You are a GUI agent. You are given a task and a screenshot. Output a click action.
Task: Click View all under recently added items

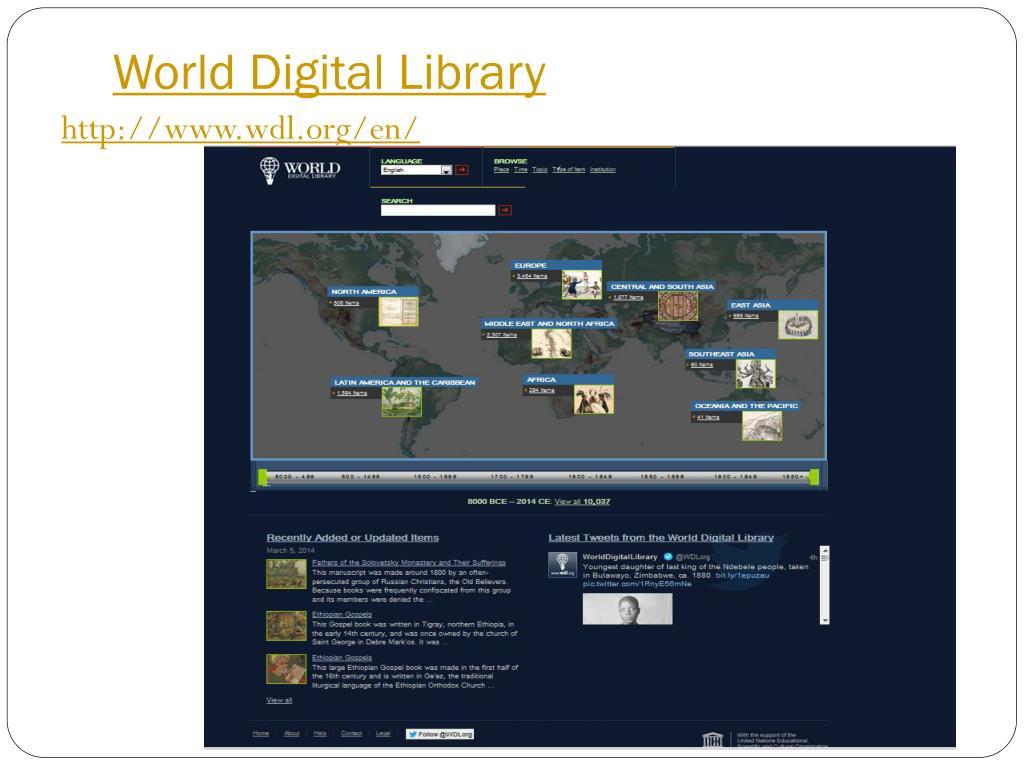(279, 700)
